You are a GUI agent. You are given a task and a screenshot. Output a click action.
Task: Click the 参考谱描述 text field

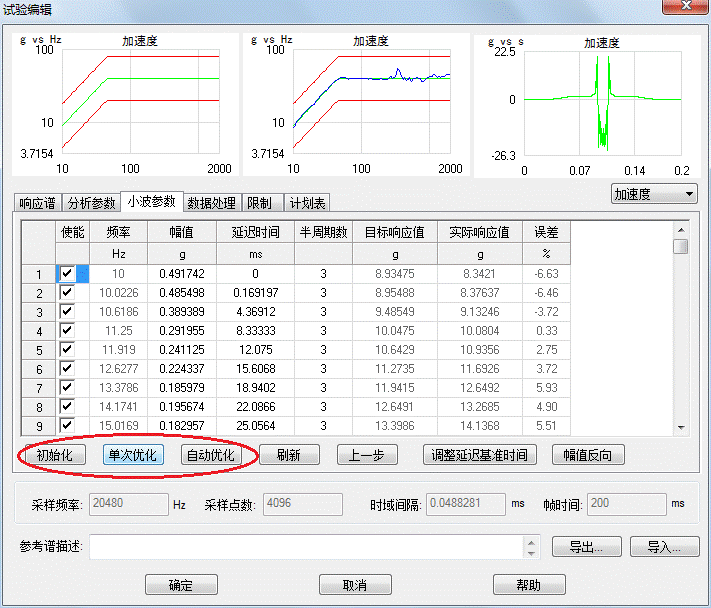click(x=306, y=547)
